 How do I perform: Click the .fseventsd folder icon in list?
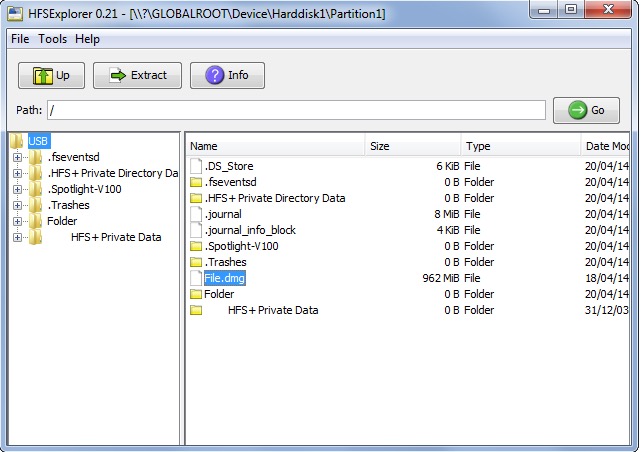pos(196,182)
